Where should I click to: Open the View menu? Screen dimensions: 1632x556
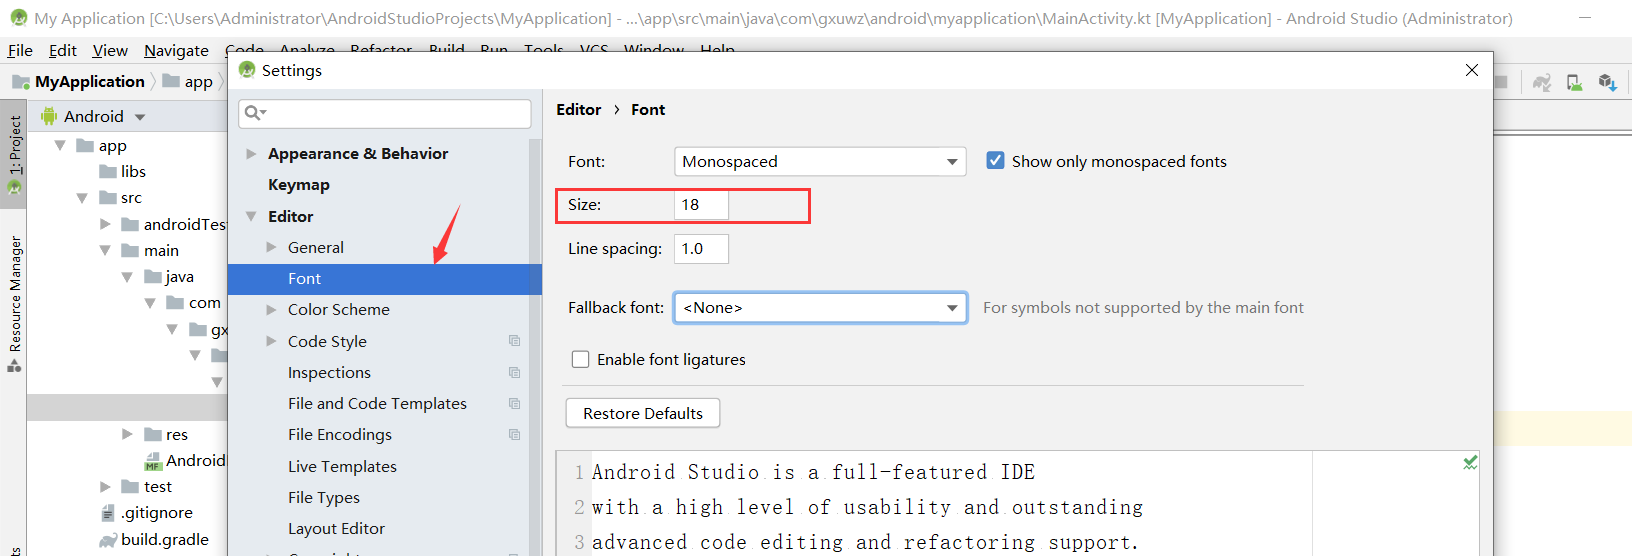pyautogui.click(x=110, y=50)
